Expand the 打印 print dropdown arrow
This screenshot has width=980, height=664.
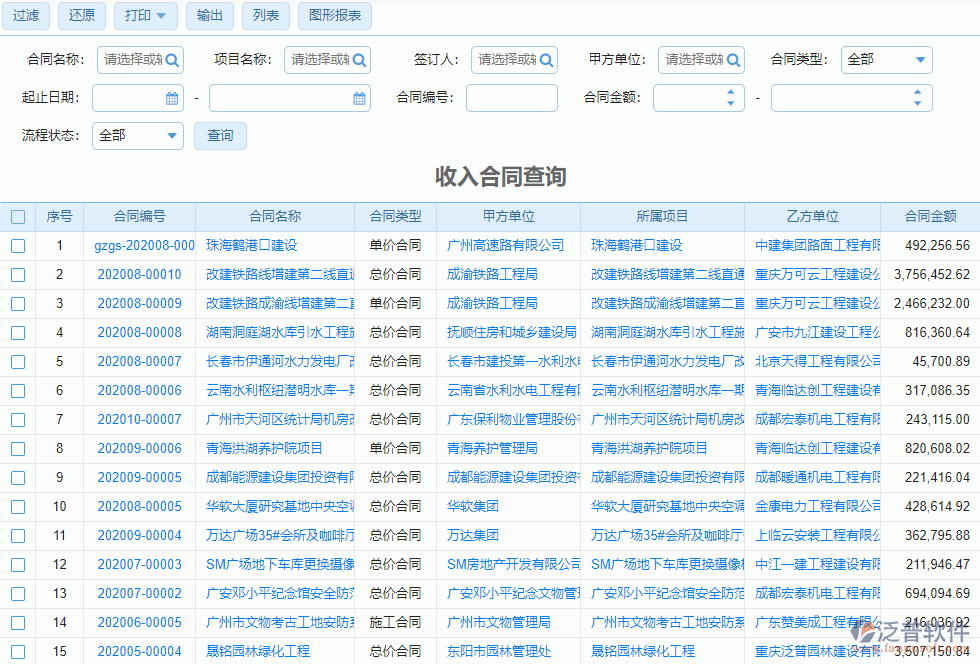[163, 16]
